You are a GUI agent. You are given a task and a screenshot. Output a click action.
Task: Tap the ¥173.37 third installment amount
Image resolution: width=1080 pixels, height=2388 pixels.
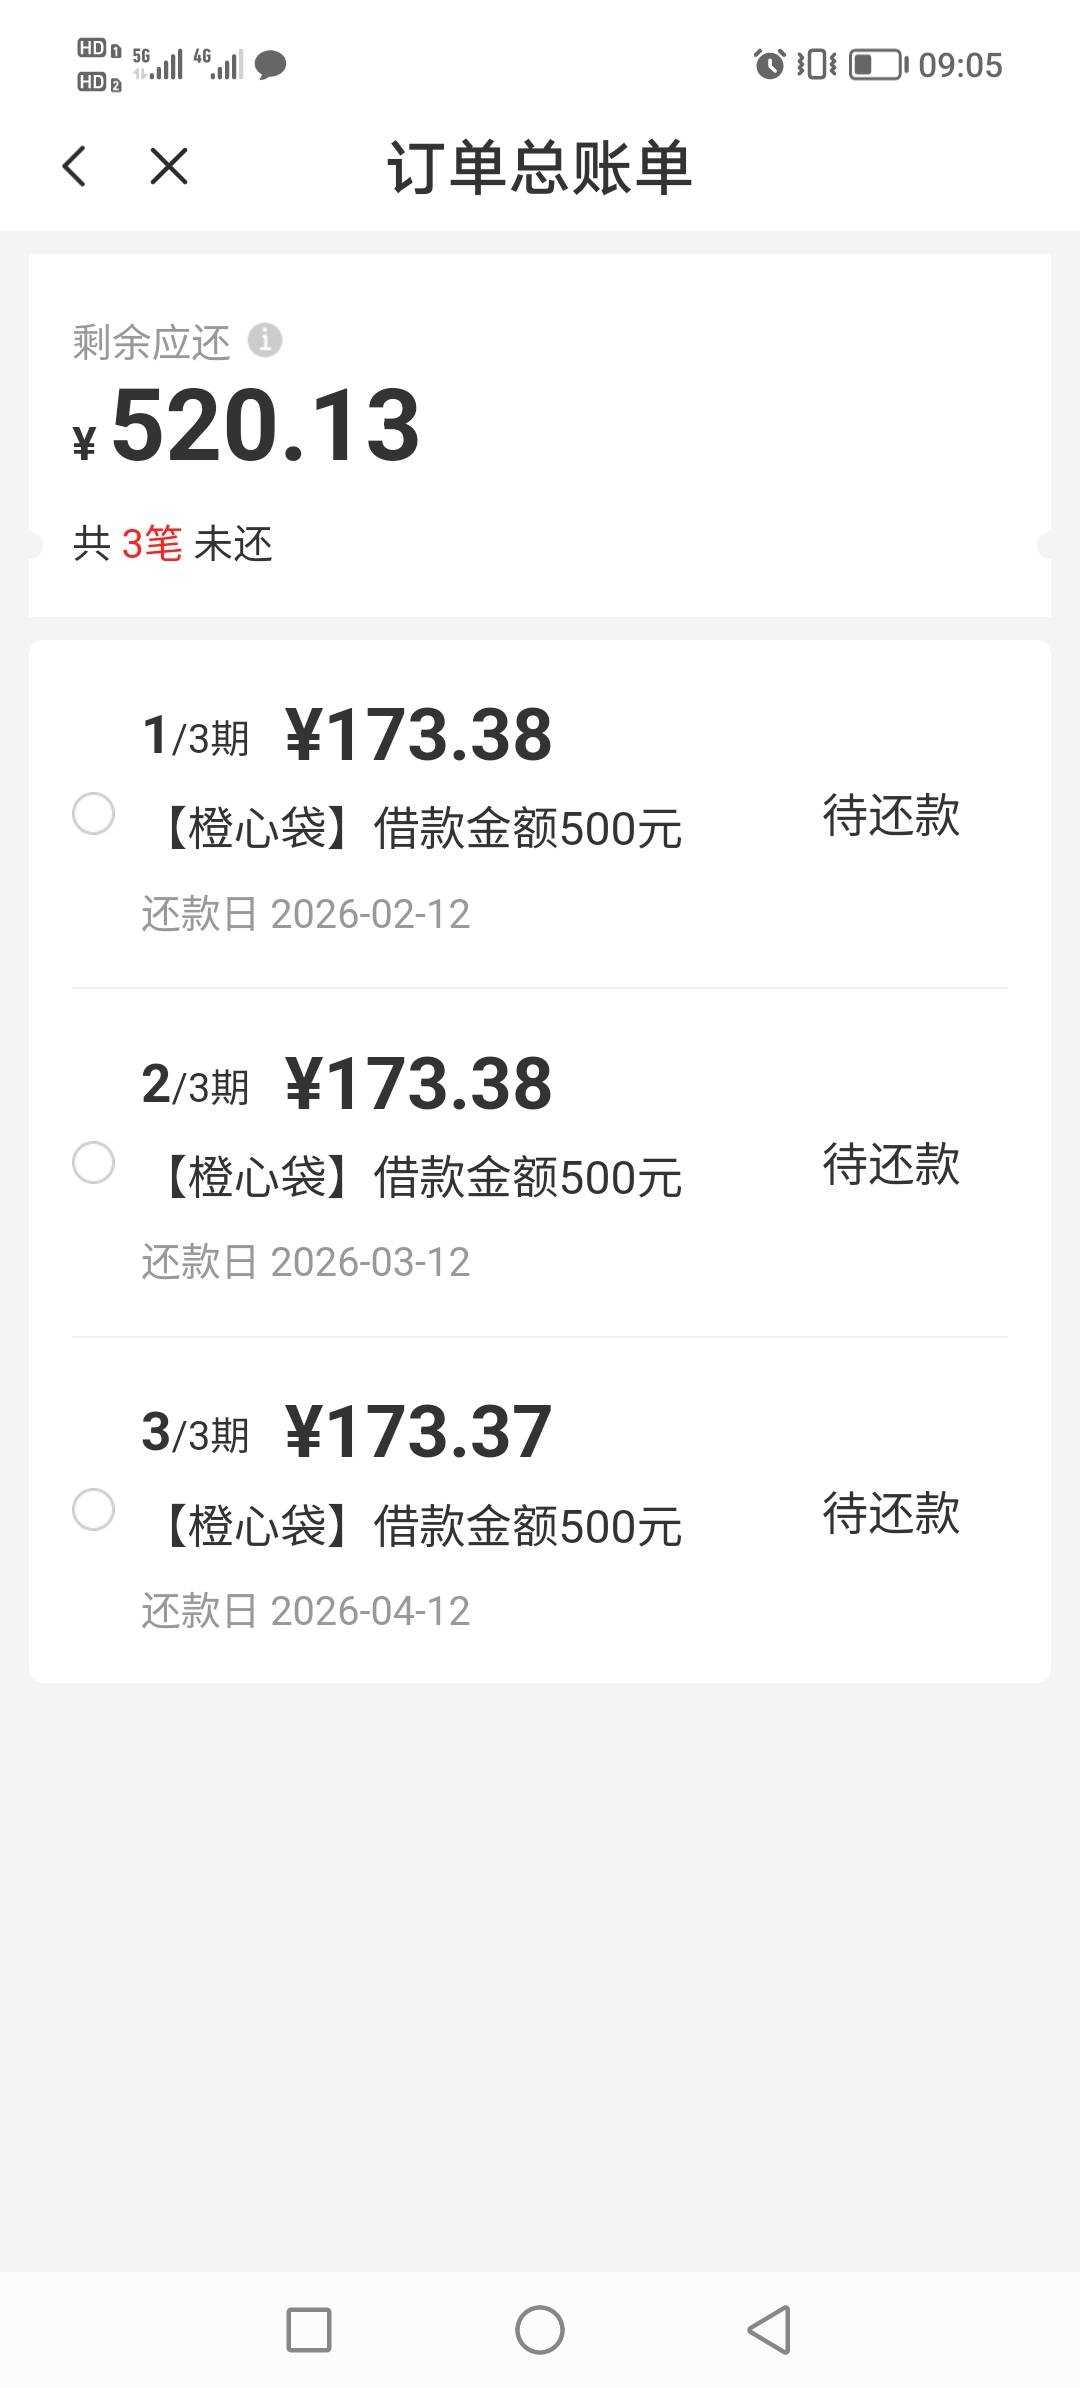418,1431
